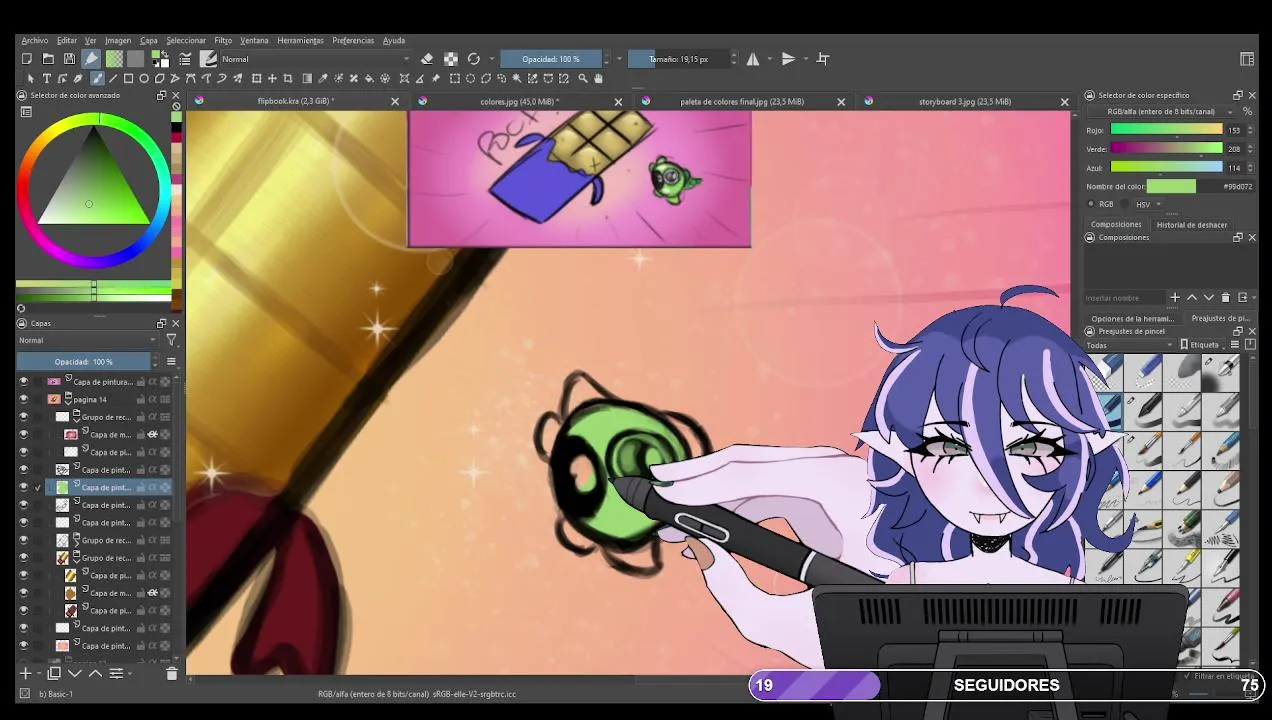Toggle percent display in specific color selector

[x=1247, y=112]
